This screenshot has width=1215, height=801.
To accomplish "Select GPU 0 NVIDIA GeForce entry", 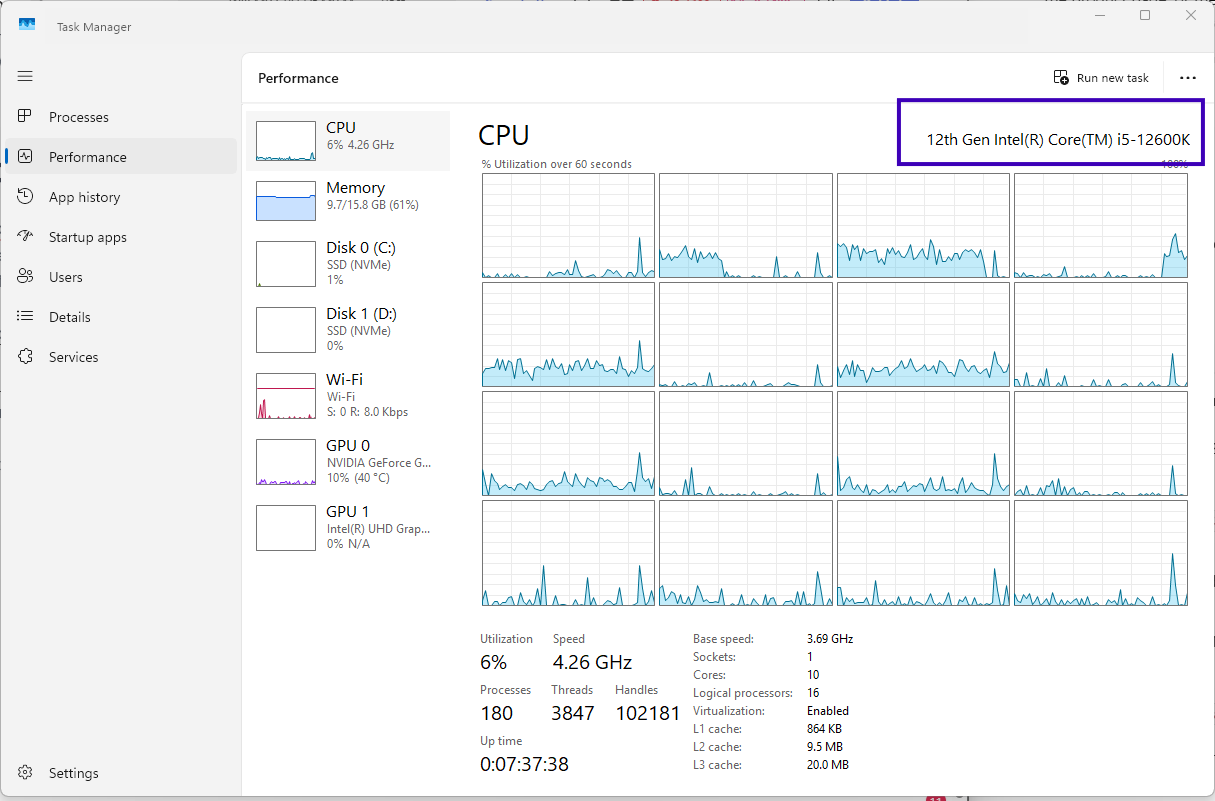I will tap(348, 462).
